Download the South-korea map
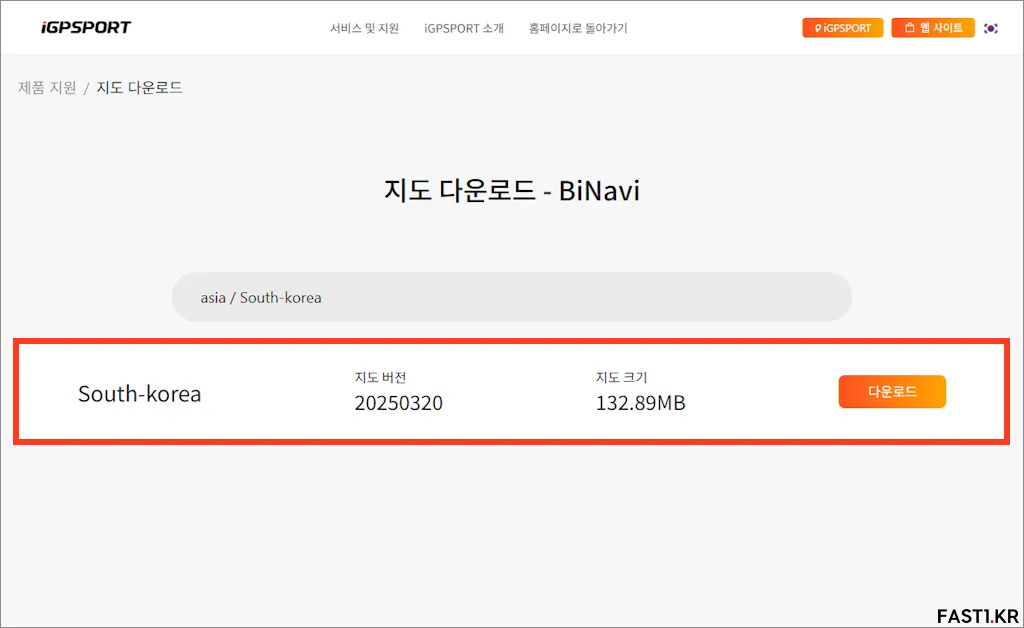Viewport: 1024px width, 628px height. pos(892,392)
